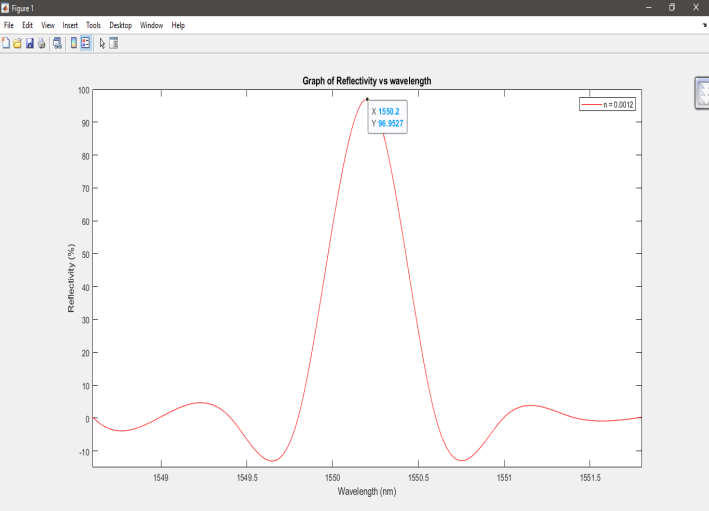
Task: Click the 1550 tick label on x-axis
Action: [x=332, y=478]
